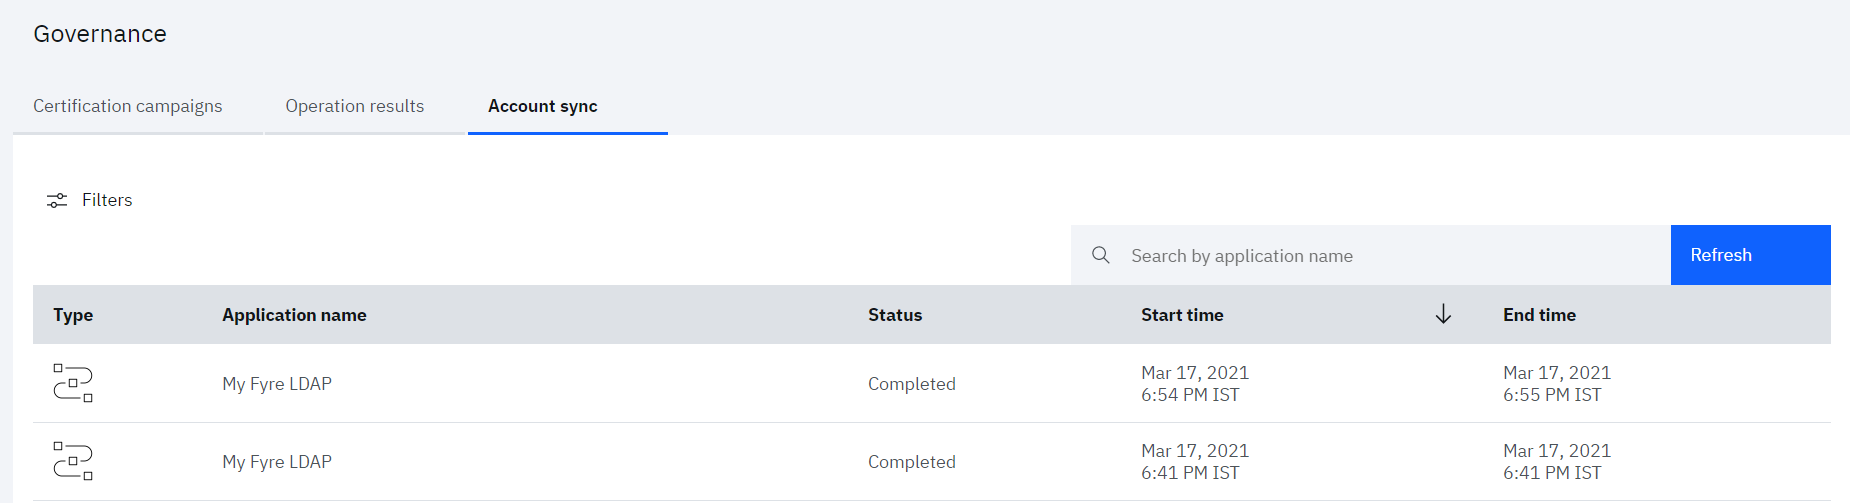The image size is (1850, 503).
Task: Click the first row's account sync type icon
Action: 73,383
